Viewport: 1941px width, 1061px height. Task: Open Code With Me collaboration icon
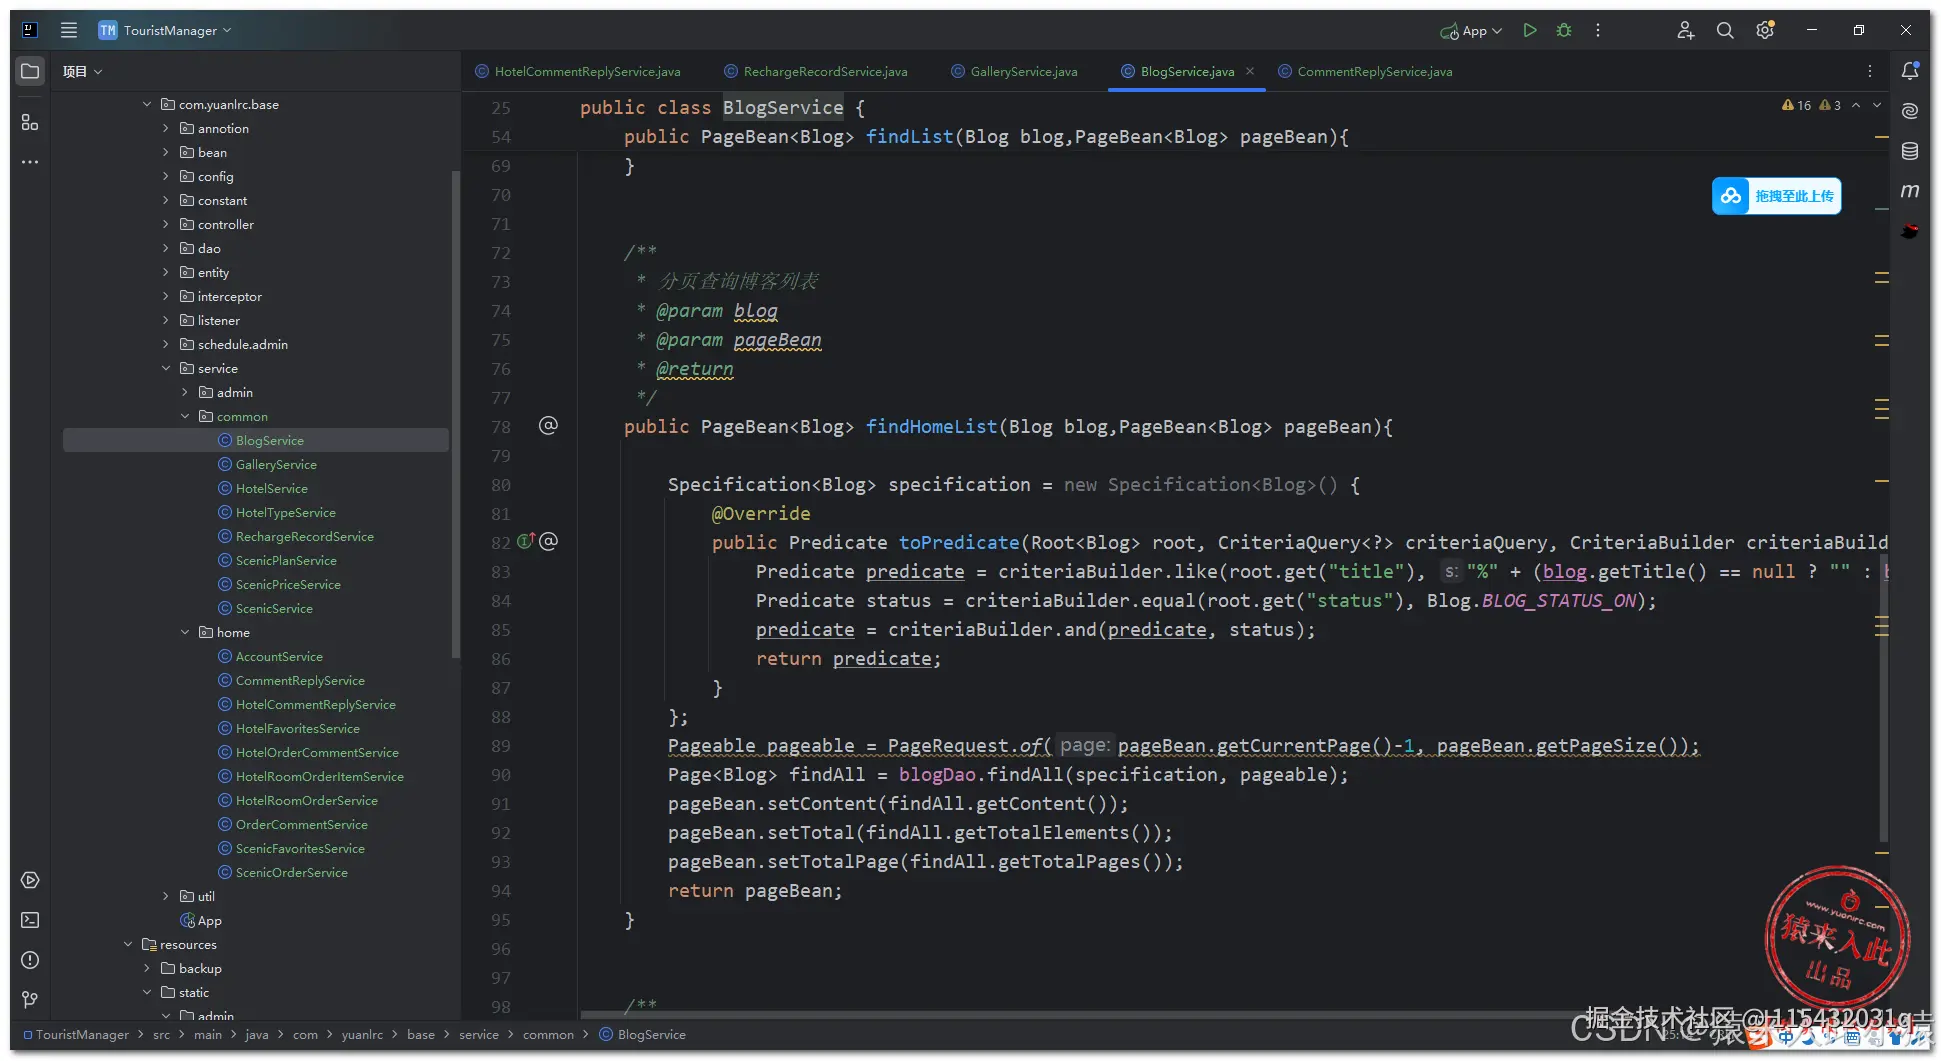click(x=1685, y=30)
